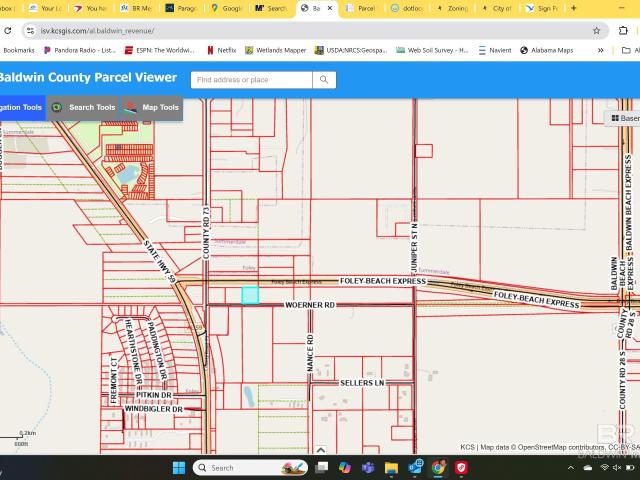Screen dimensions: 640x480
Task: Click the Windows Start button
Action: 178,467
